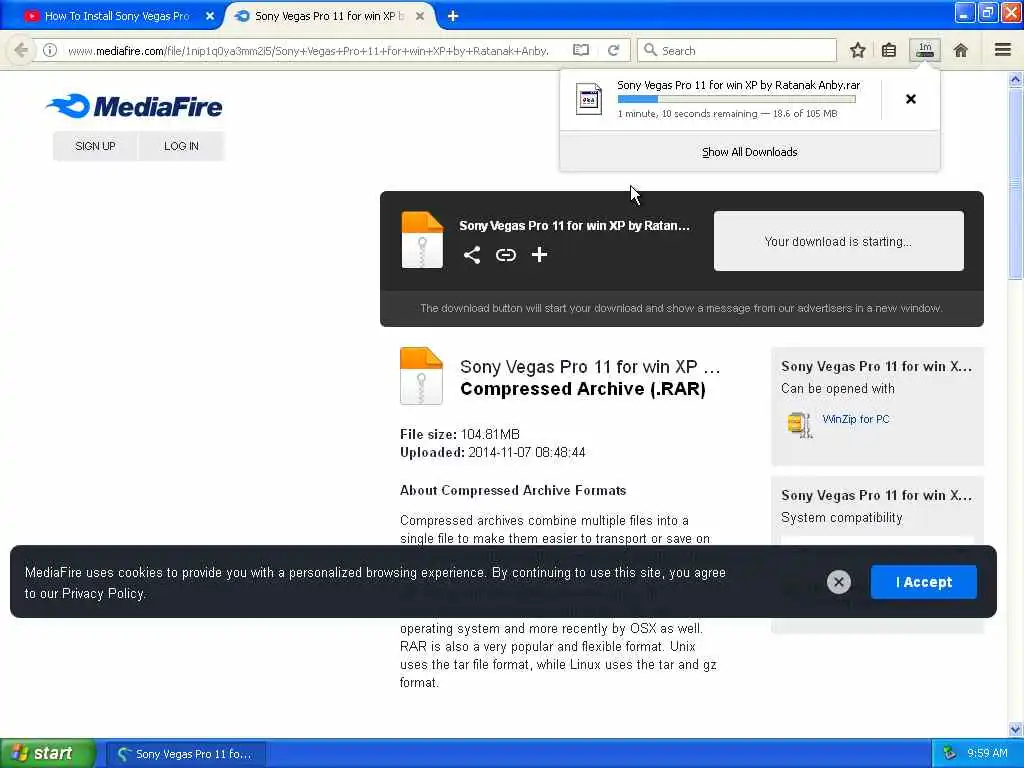The height and width of the screenshot is (768, 1024).
Task: Click the archive icon beside Compressed Archive heading
Action: 421,376
